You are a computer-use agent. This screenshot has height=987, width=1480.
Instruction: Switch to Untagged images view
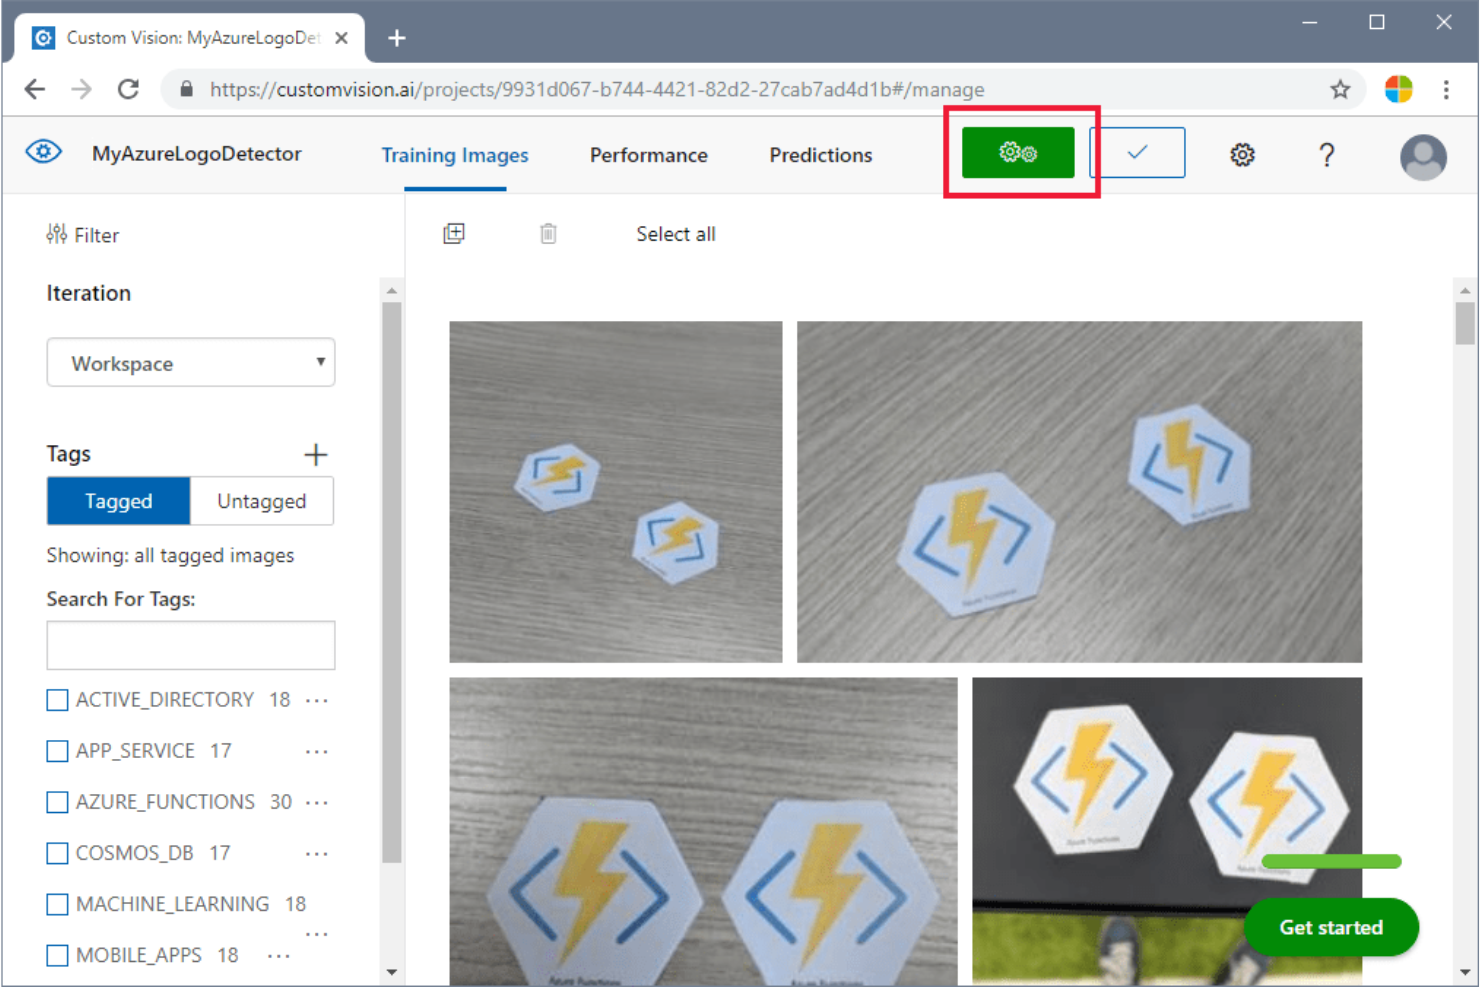260,501
